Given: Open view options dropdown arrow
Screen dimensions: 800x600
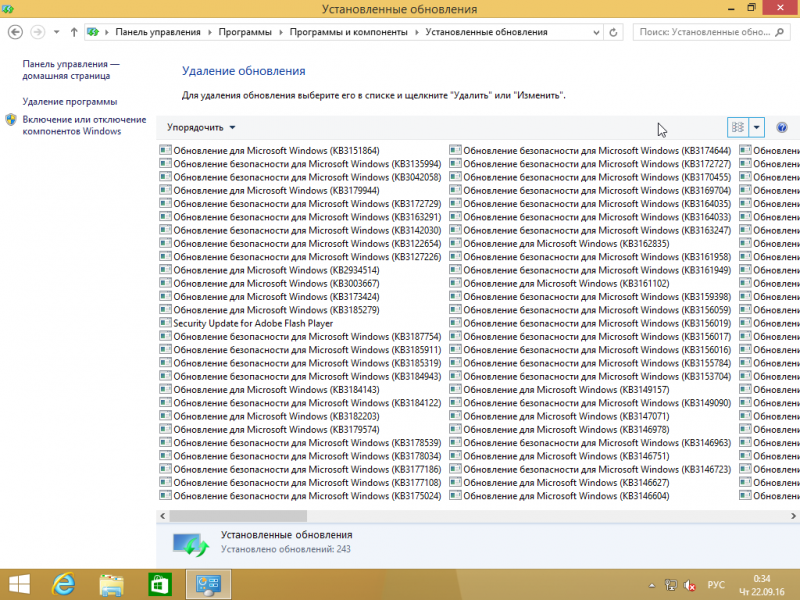Looking at the screenshot, I should click(757, 128).
